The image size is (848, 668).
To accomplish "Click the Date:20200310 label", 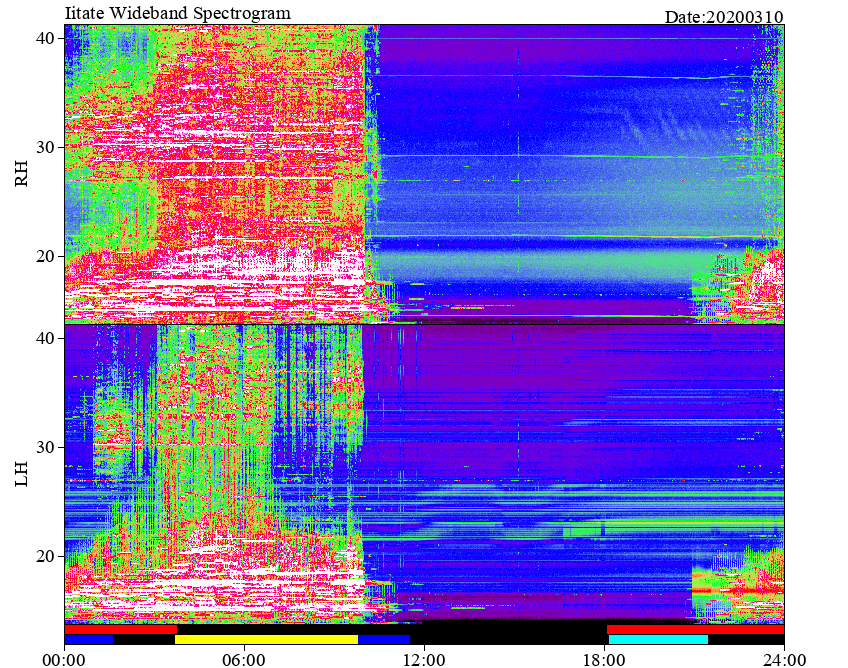I will (x=724, y=17).
